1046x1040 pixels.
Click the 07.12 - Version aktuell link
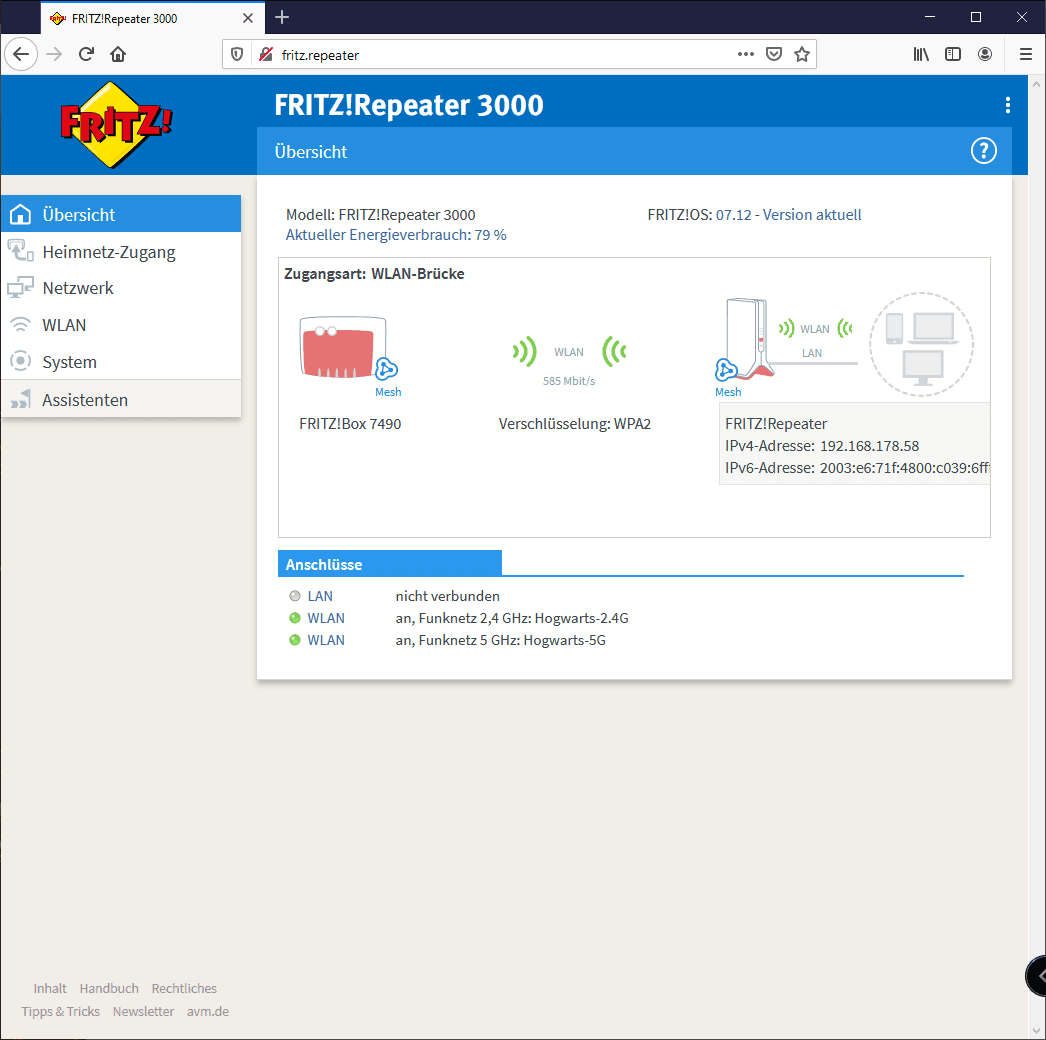click(x=789, y=215)
